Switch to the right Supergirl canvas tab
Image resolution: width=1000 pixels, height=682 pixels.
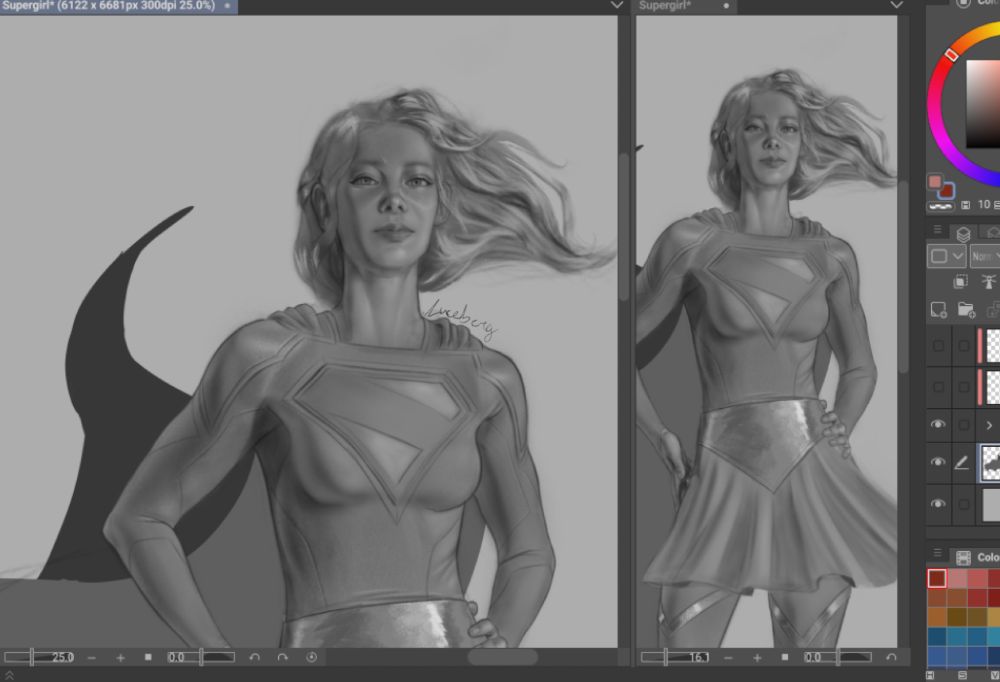click(x=684, y=6)
